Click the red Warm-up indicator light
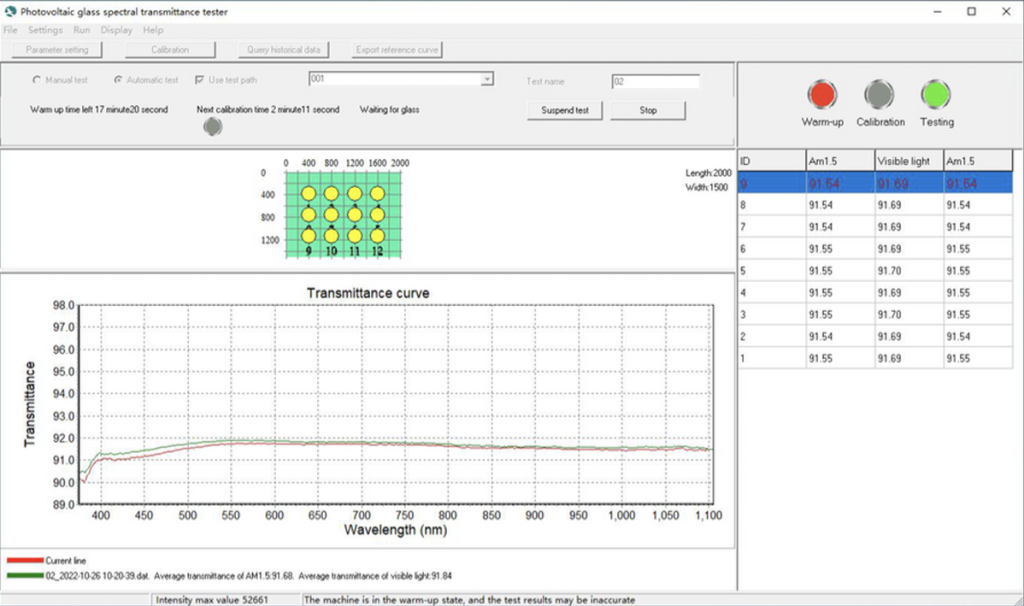 822,95
